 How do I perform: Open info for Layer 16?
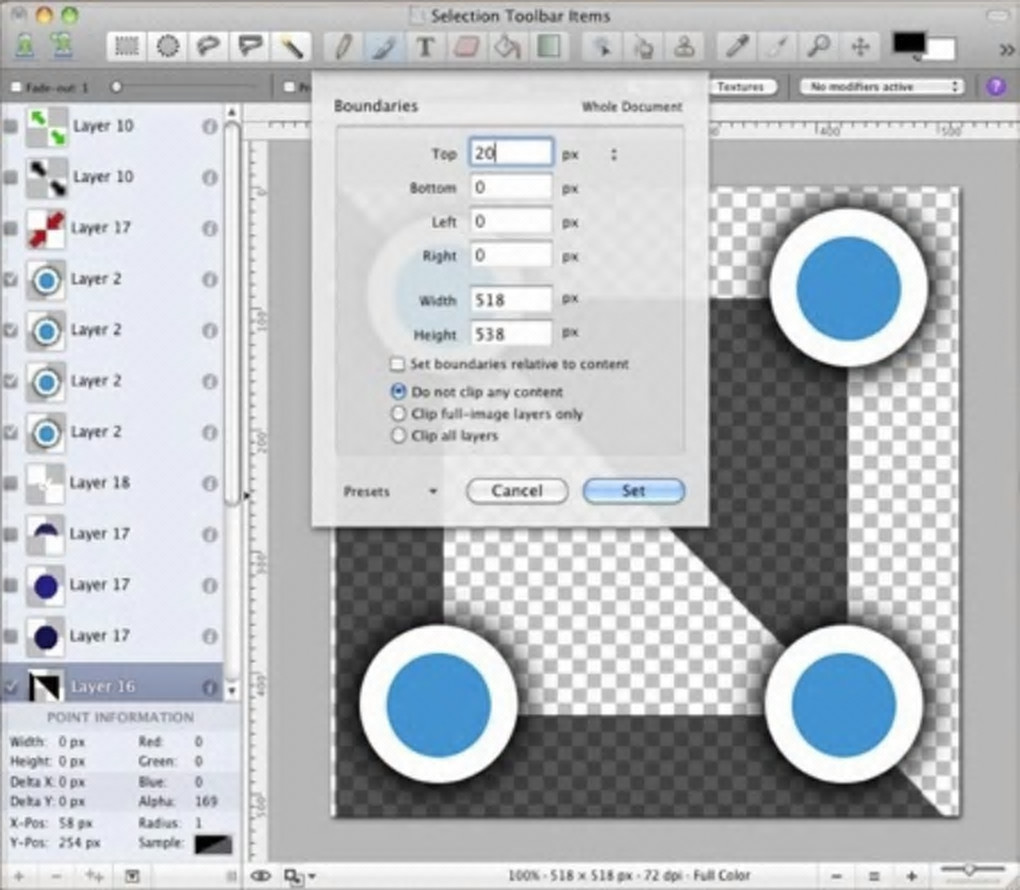209,687
